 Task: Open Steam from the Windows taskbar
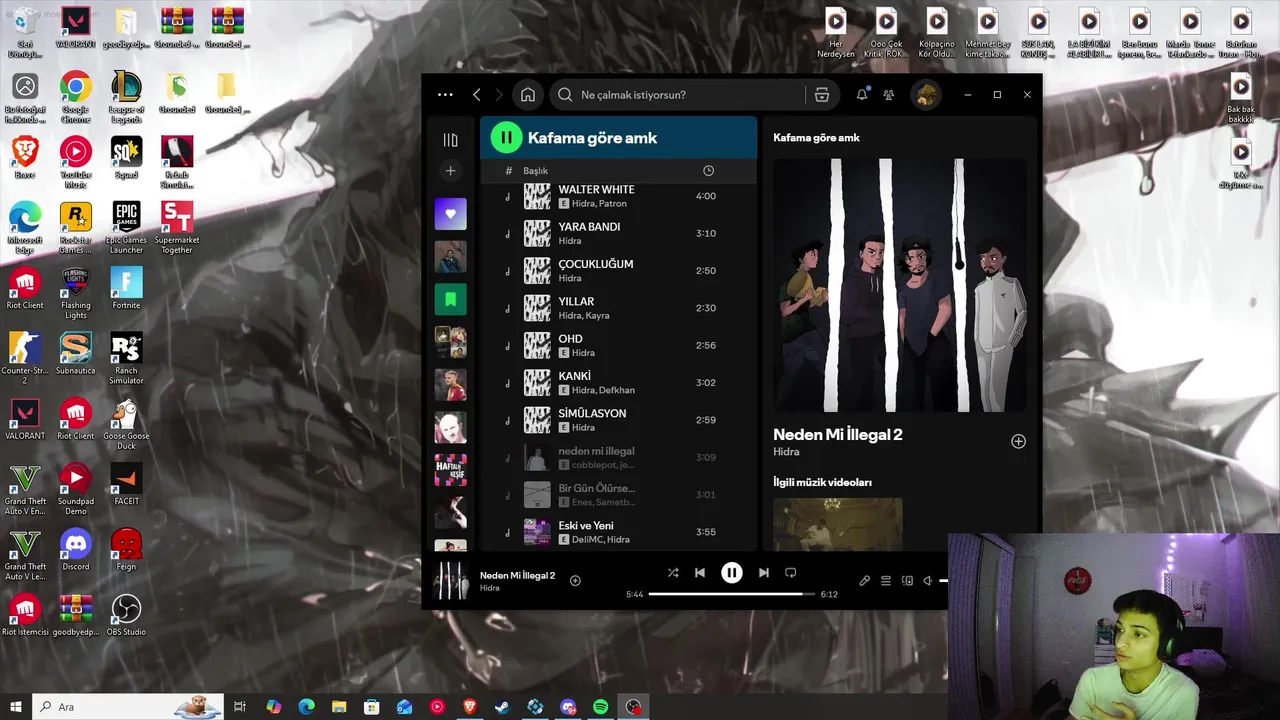pyautogui.click(x=502, y=707)
